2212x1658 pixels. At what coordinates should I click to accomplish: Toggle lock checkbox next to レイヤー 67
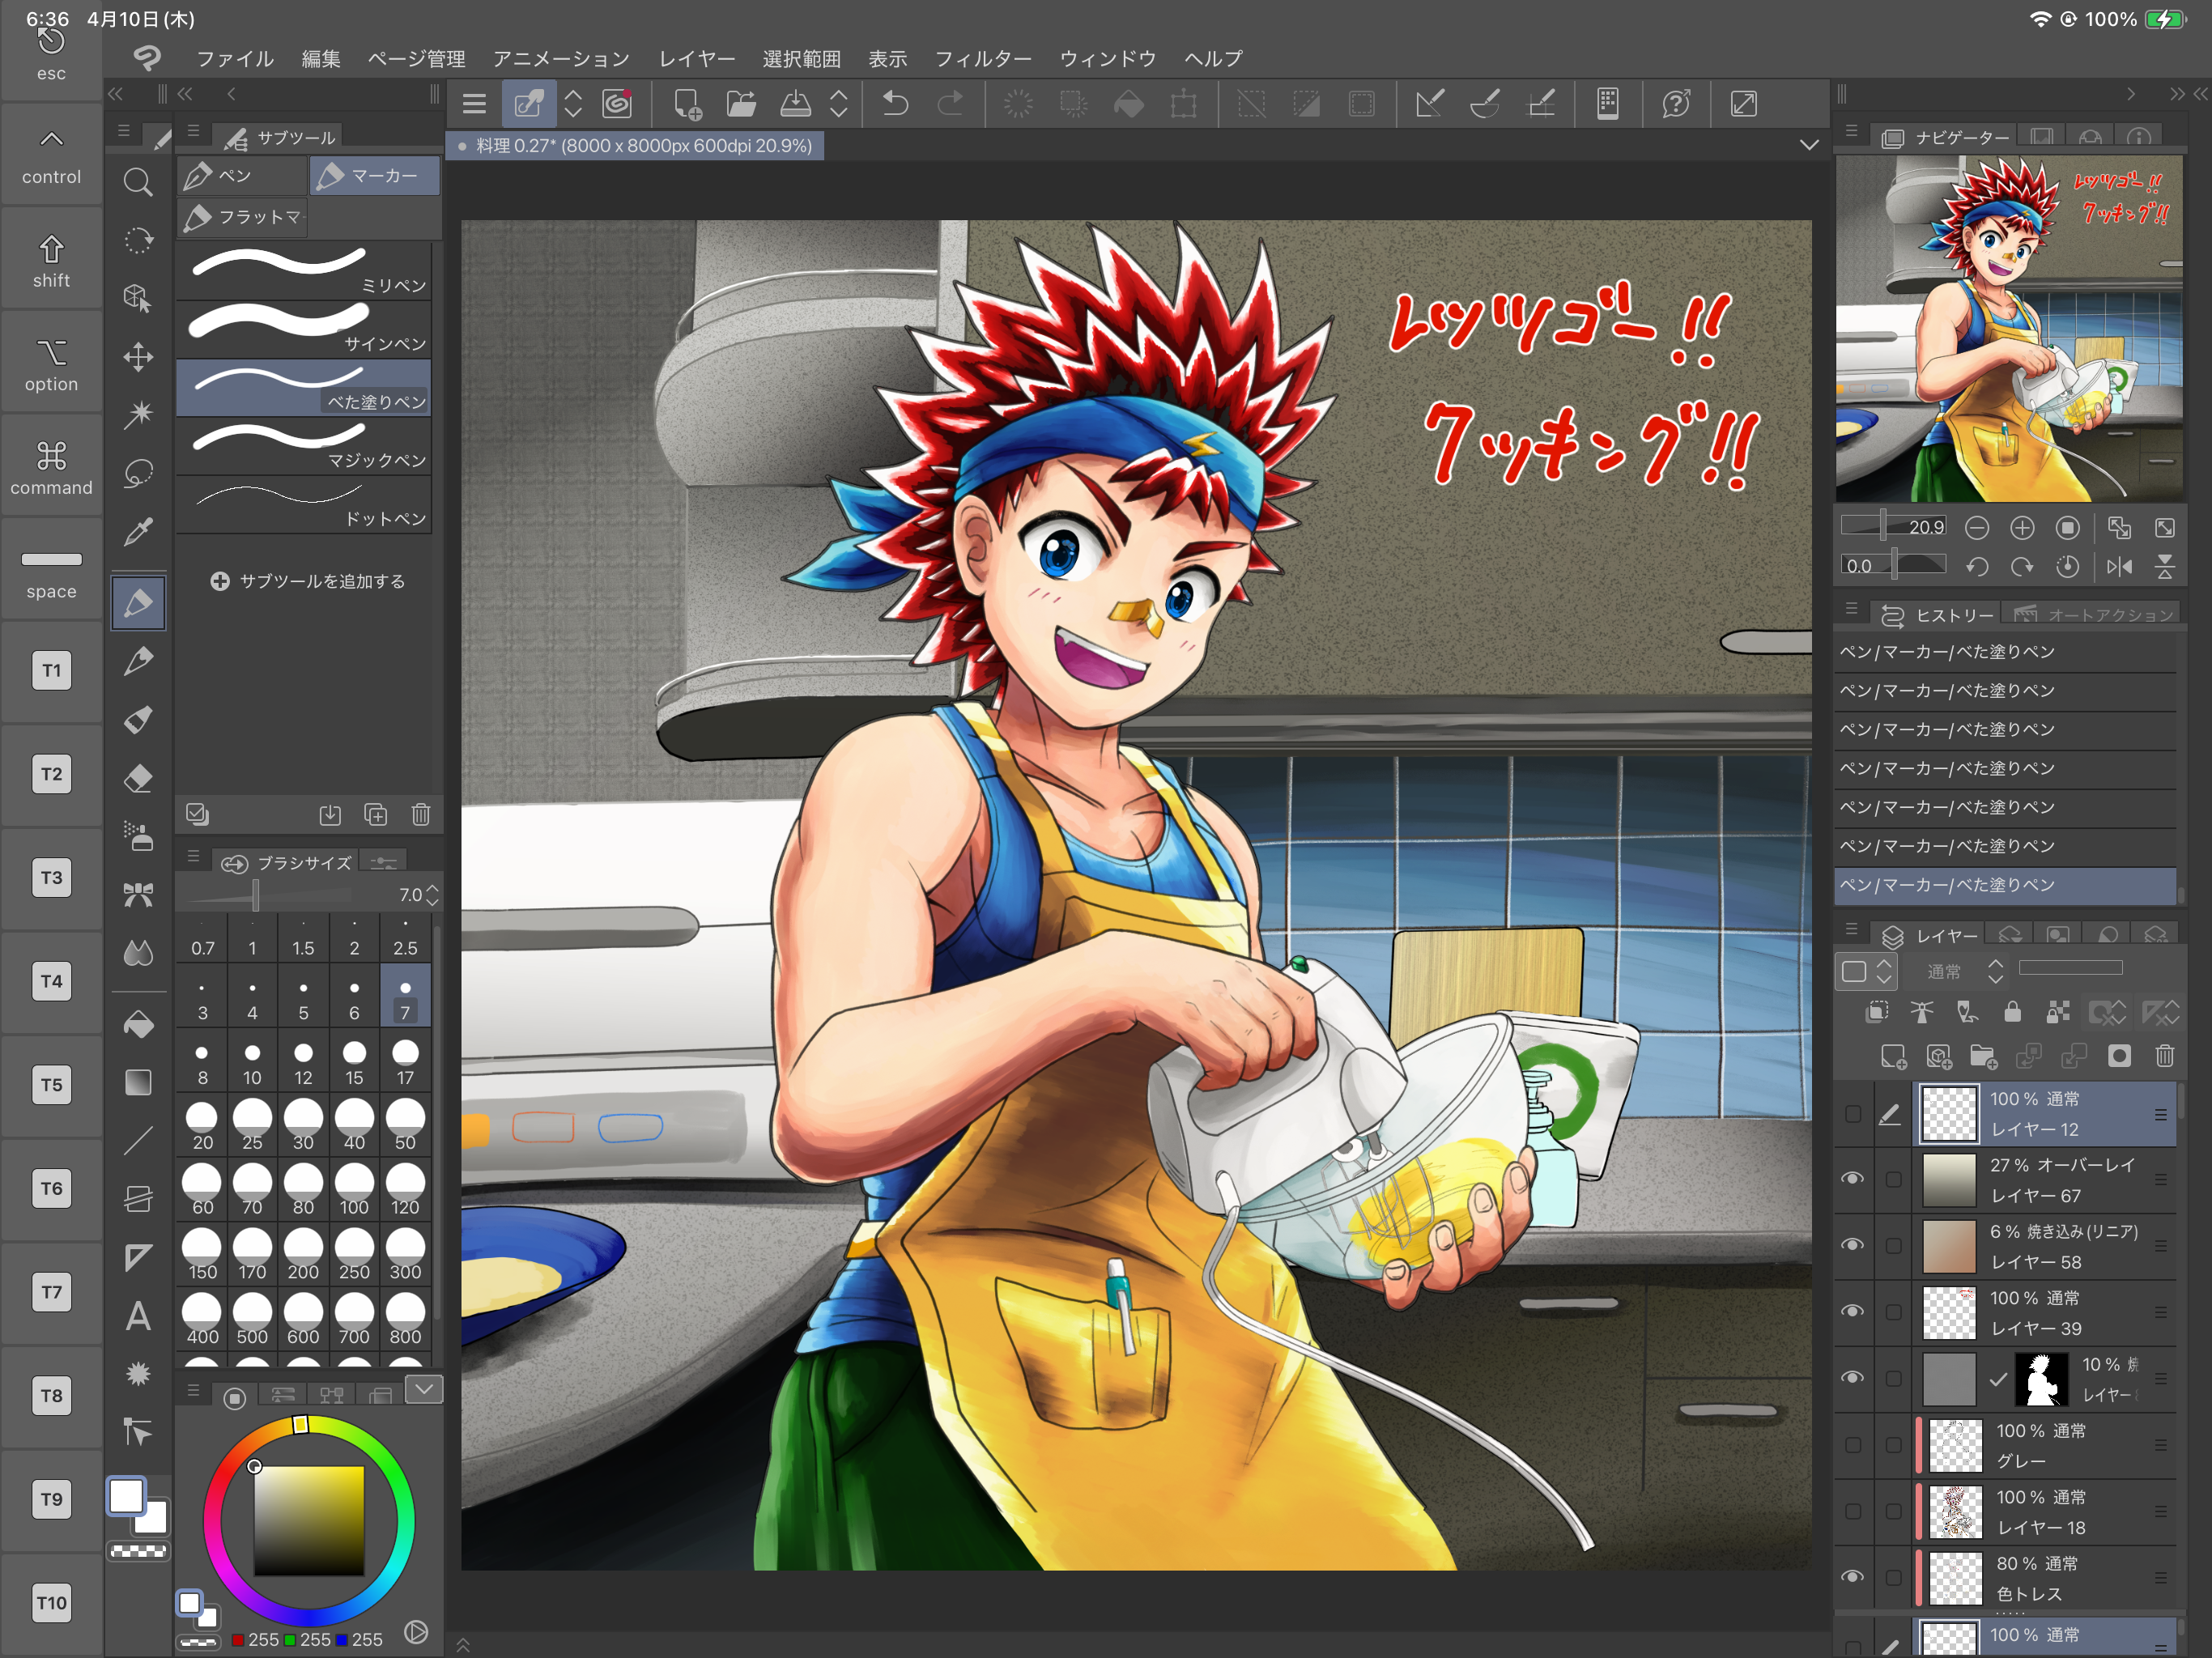click(x=1893, y=1179)
